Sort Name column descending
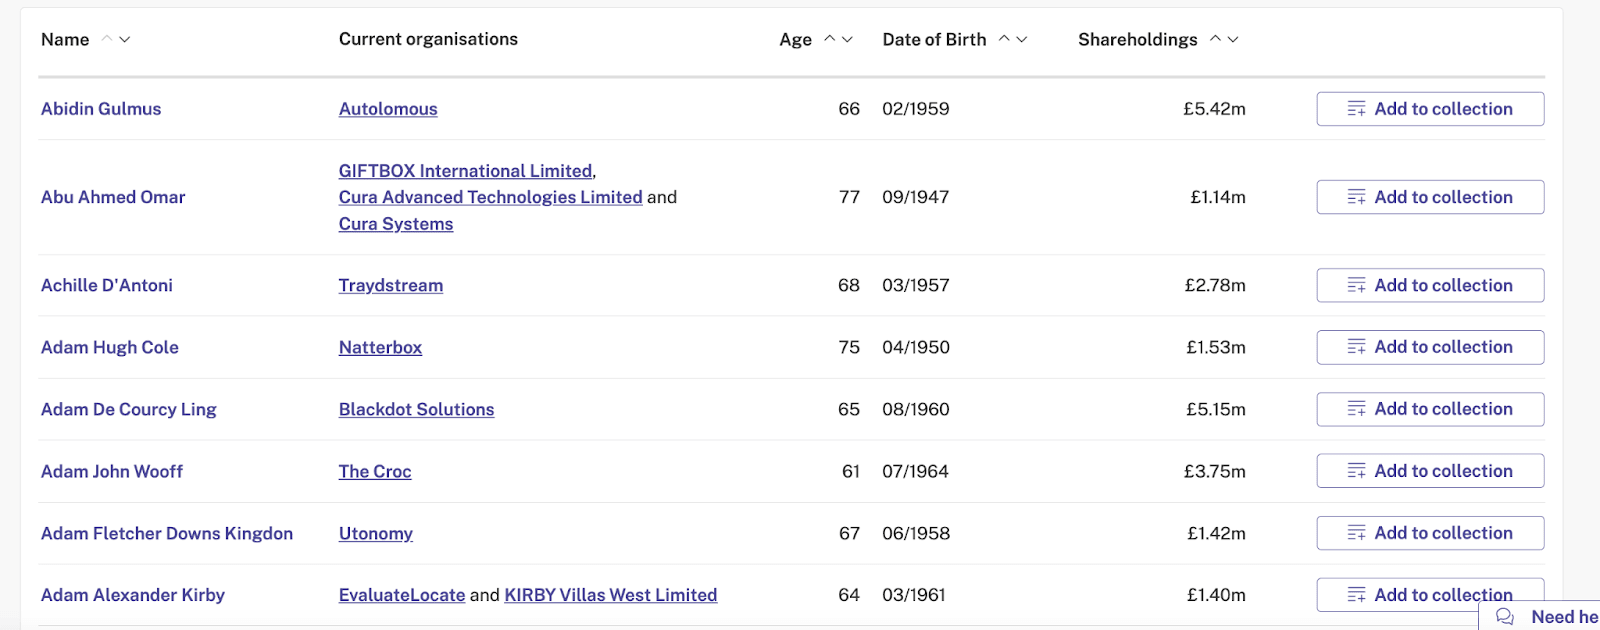 point(125,39)
